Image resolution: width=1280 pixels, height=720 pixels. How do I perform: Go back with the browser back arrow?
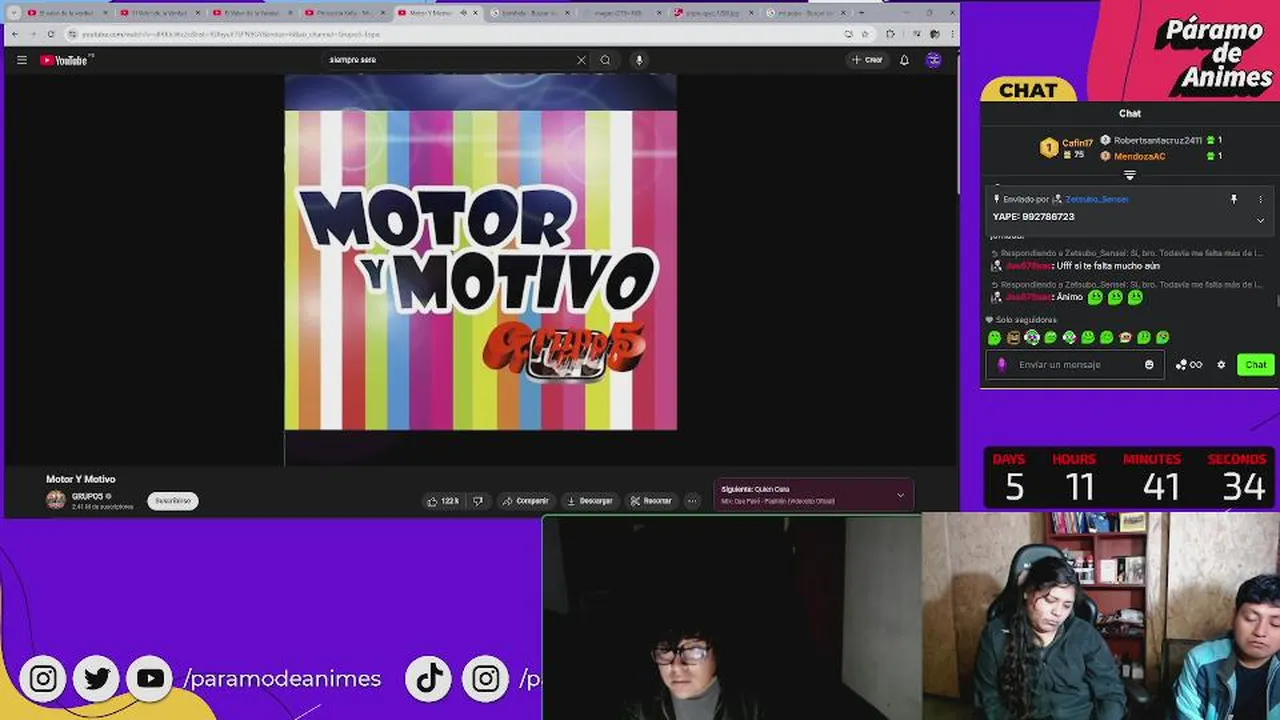coord(16,34)
